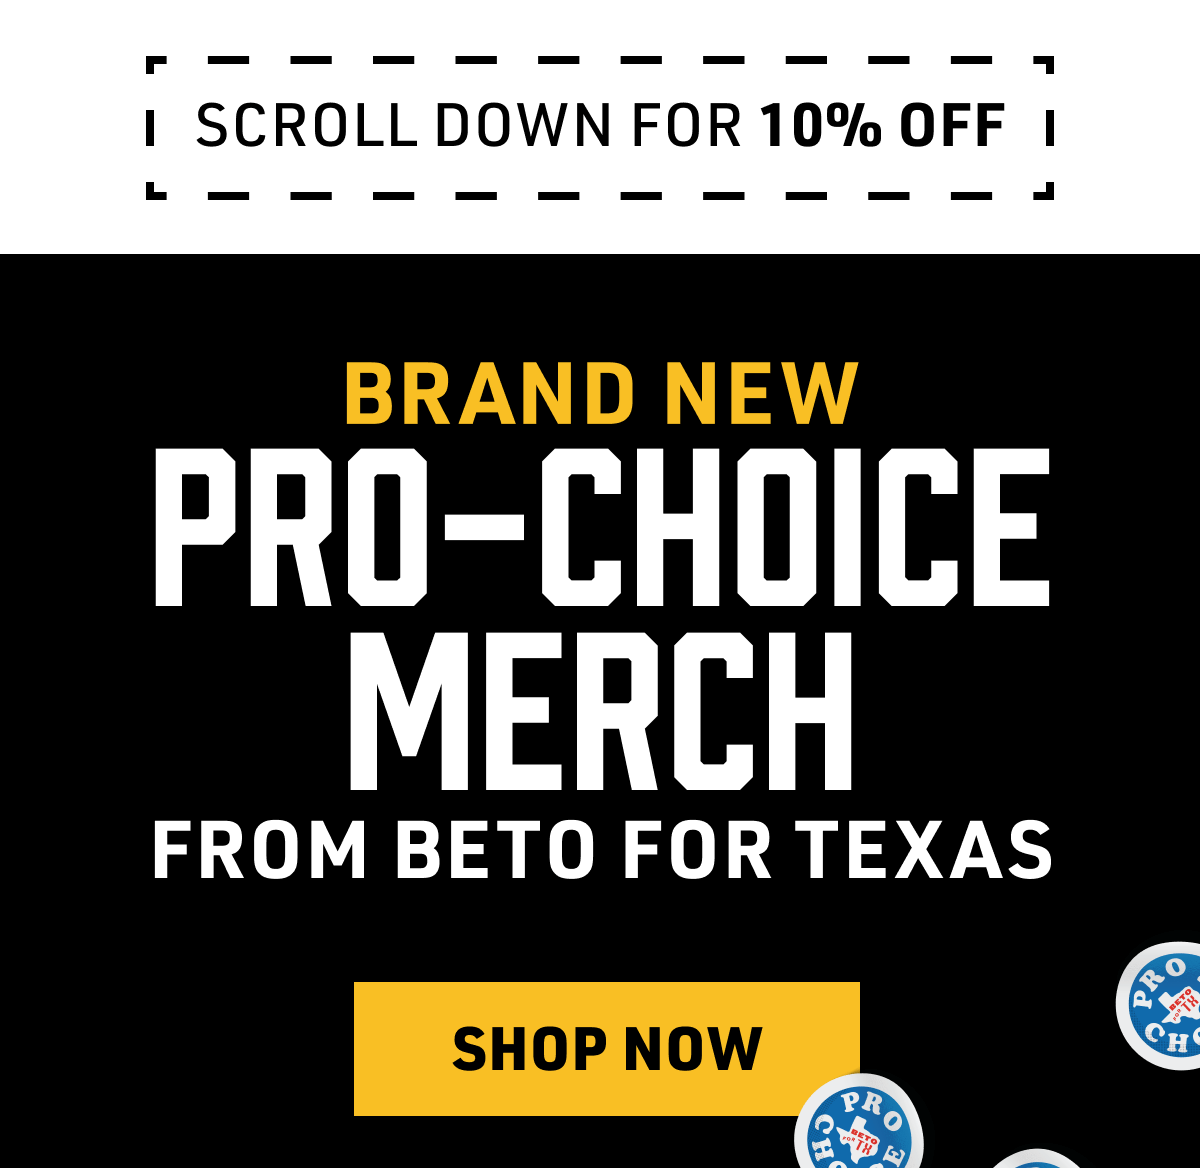Viewport: 1200px width, 1168px height.
Task: Click the yellow SHOP NOW button
Action: tap(606, 1048)
